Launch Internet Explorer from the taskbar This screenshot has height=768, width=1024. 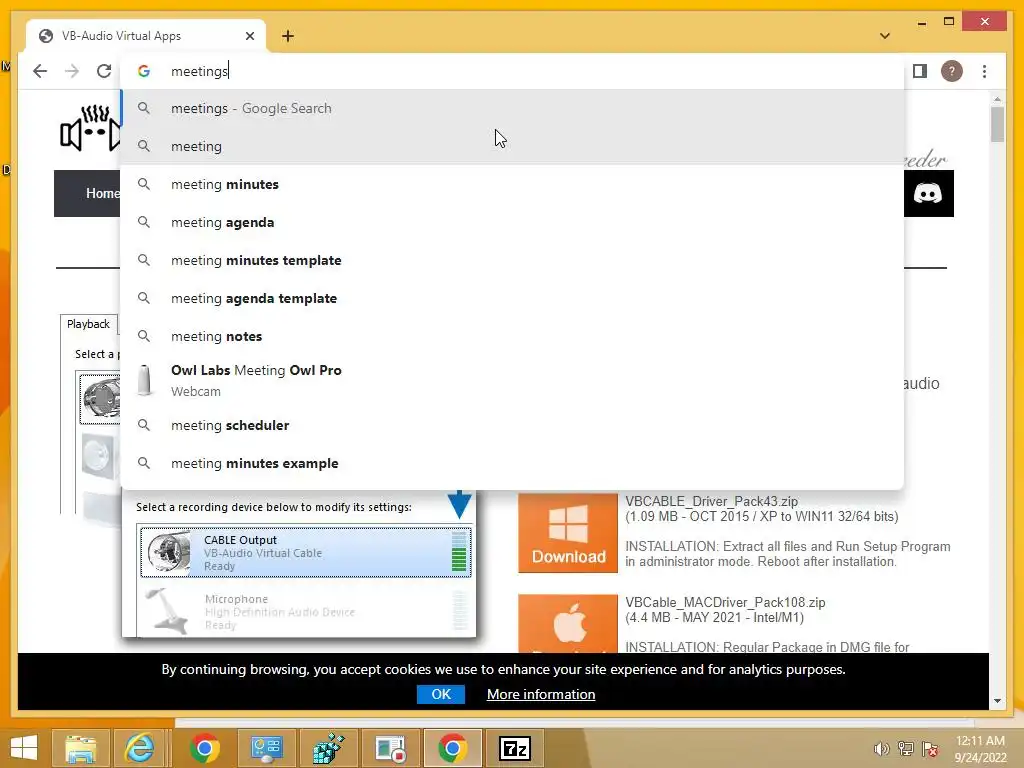pyautogui.click(x=140, y=748)
